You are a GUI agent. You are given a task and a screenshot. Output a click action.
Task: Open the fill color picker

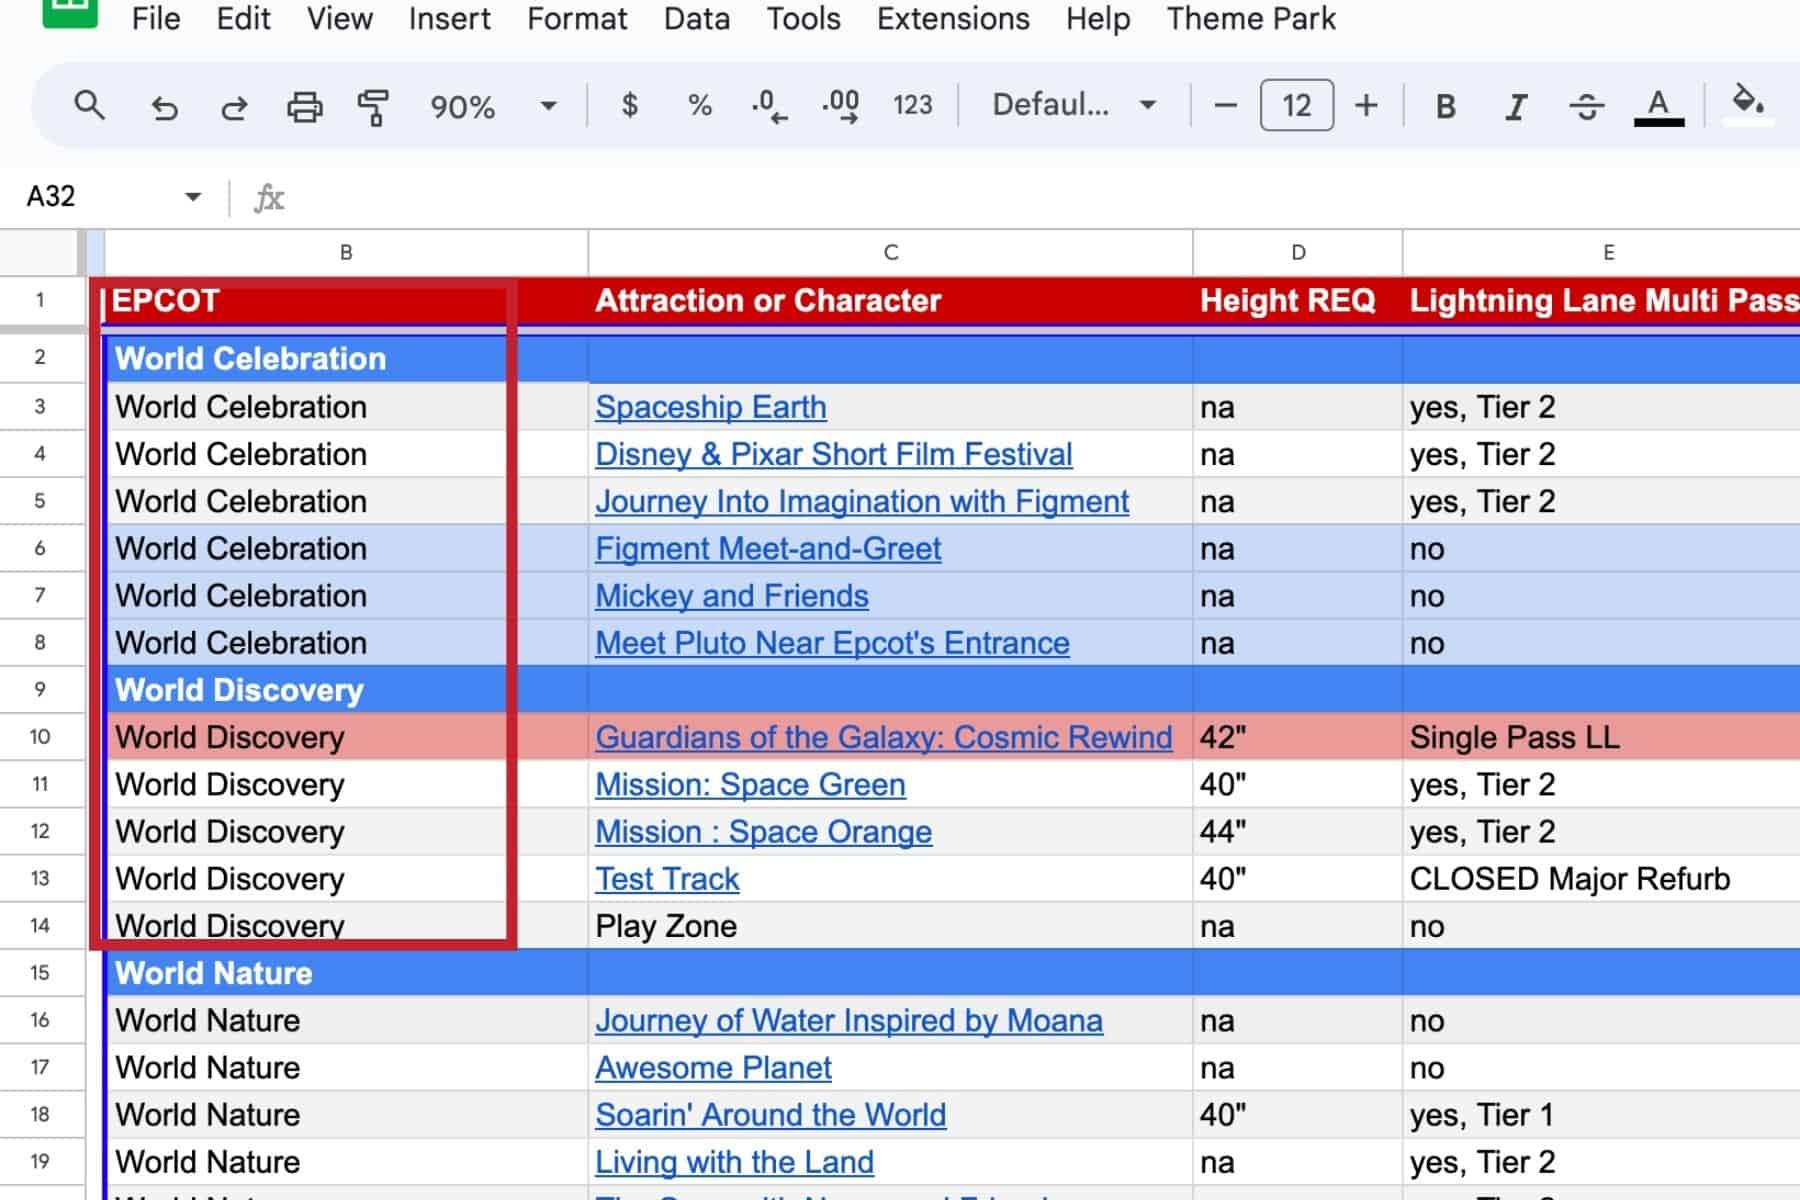coord(1748,103)
